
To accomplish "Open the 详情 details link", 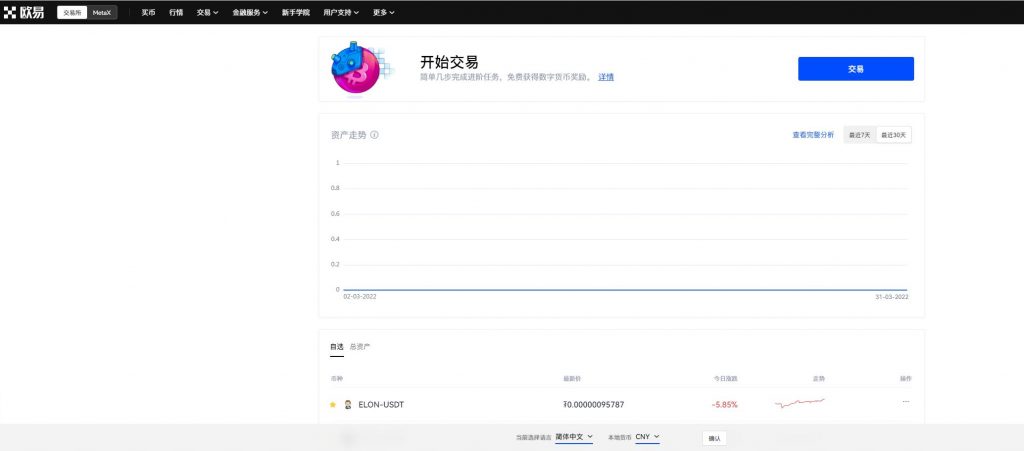I will click(x=606, y=77).
